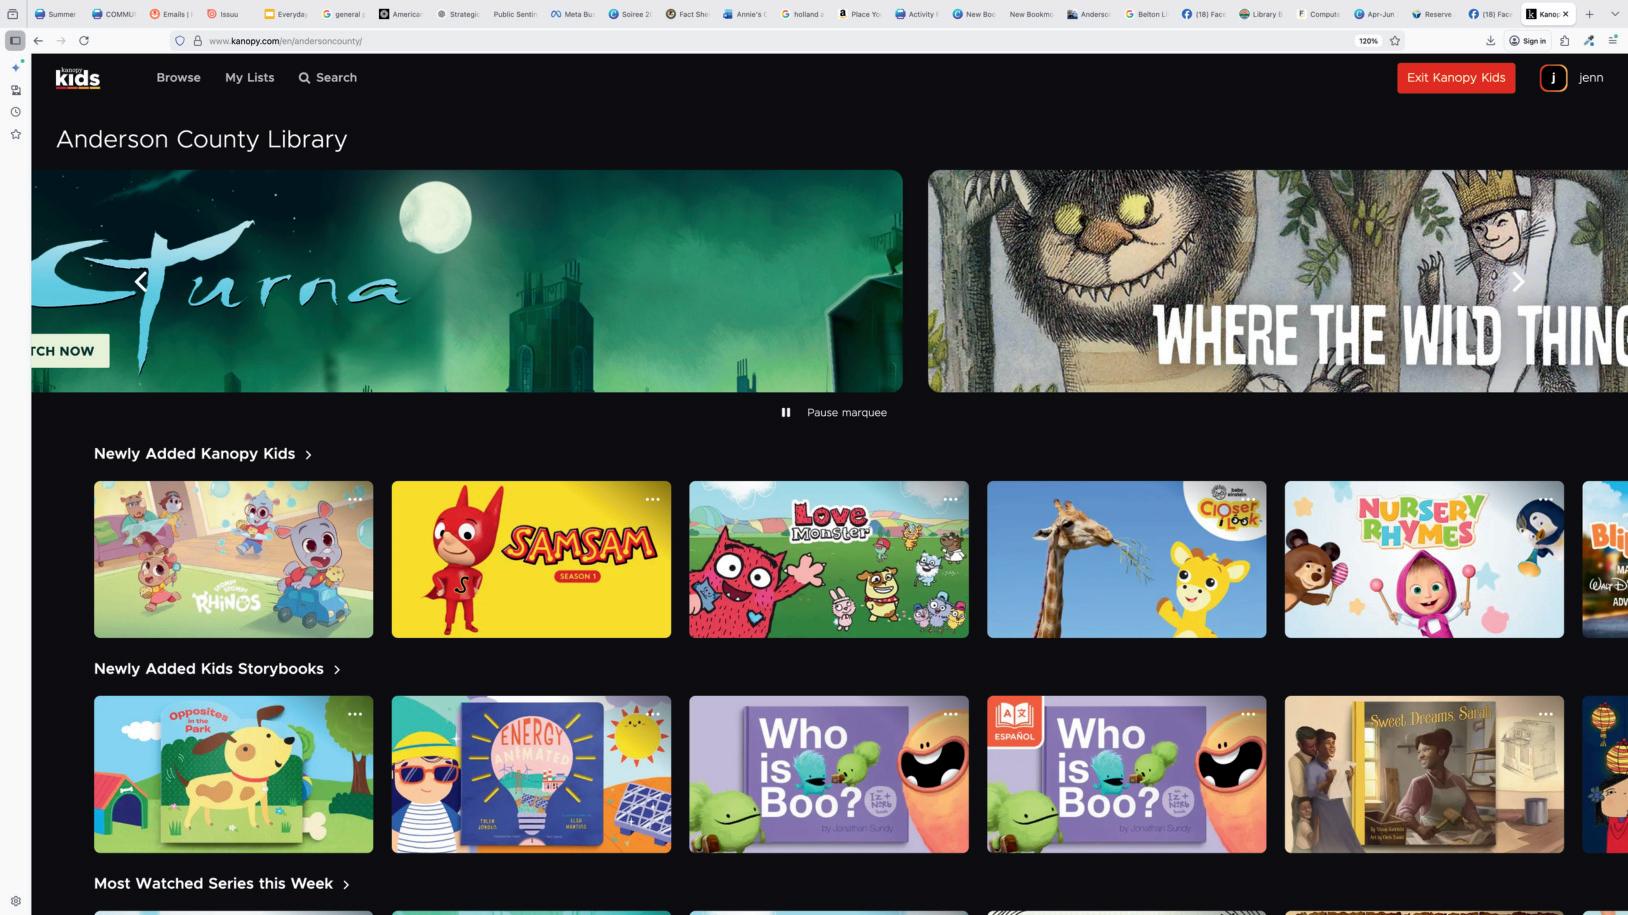Image resolution: width=1628 pixels, height=915 pixels.
Task: Click the Kanopy Kids logo
Action: tap(78, 78)
